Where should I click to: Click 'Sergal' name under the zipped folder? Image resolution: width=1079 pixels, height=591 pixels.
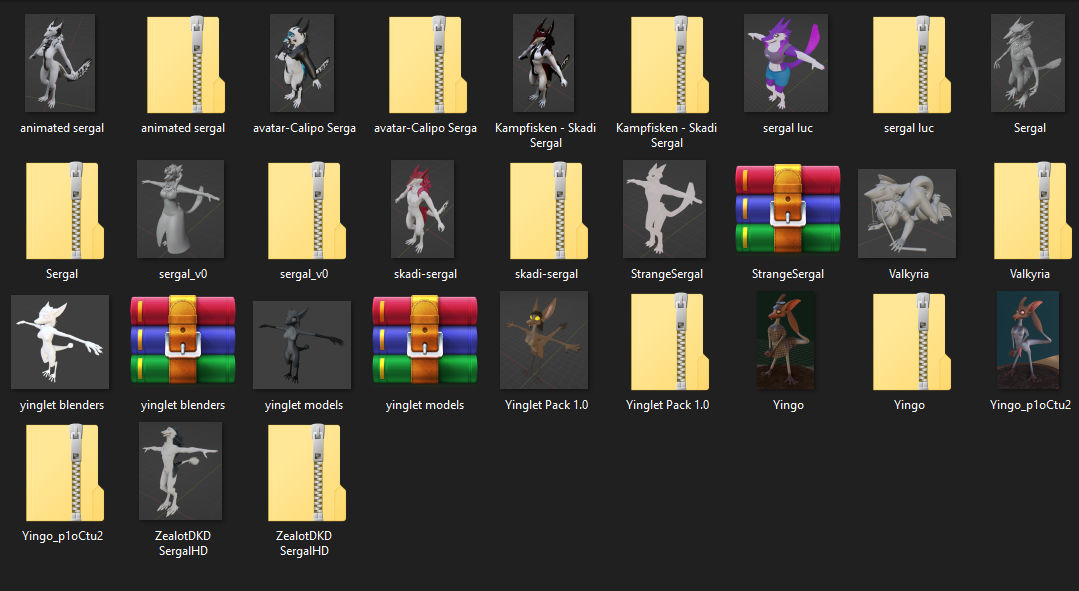coord(62,274)
